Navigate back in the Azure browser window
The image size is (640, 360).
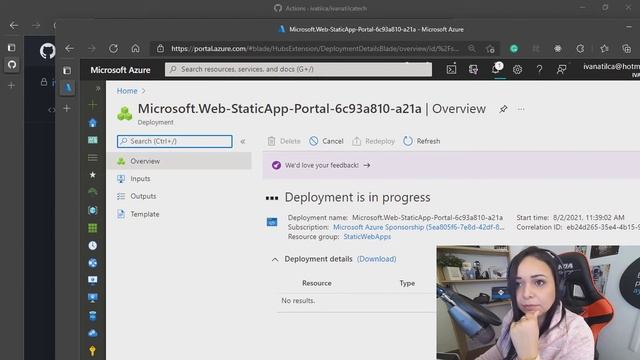click(69, 49)
